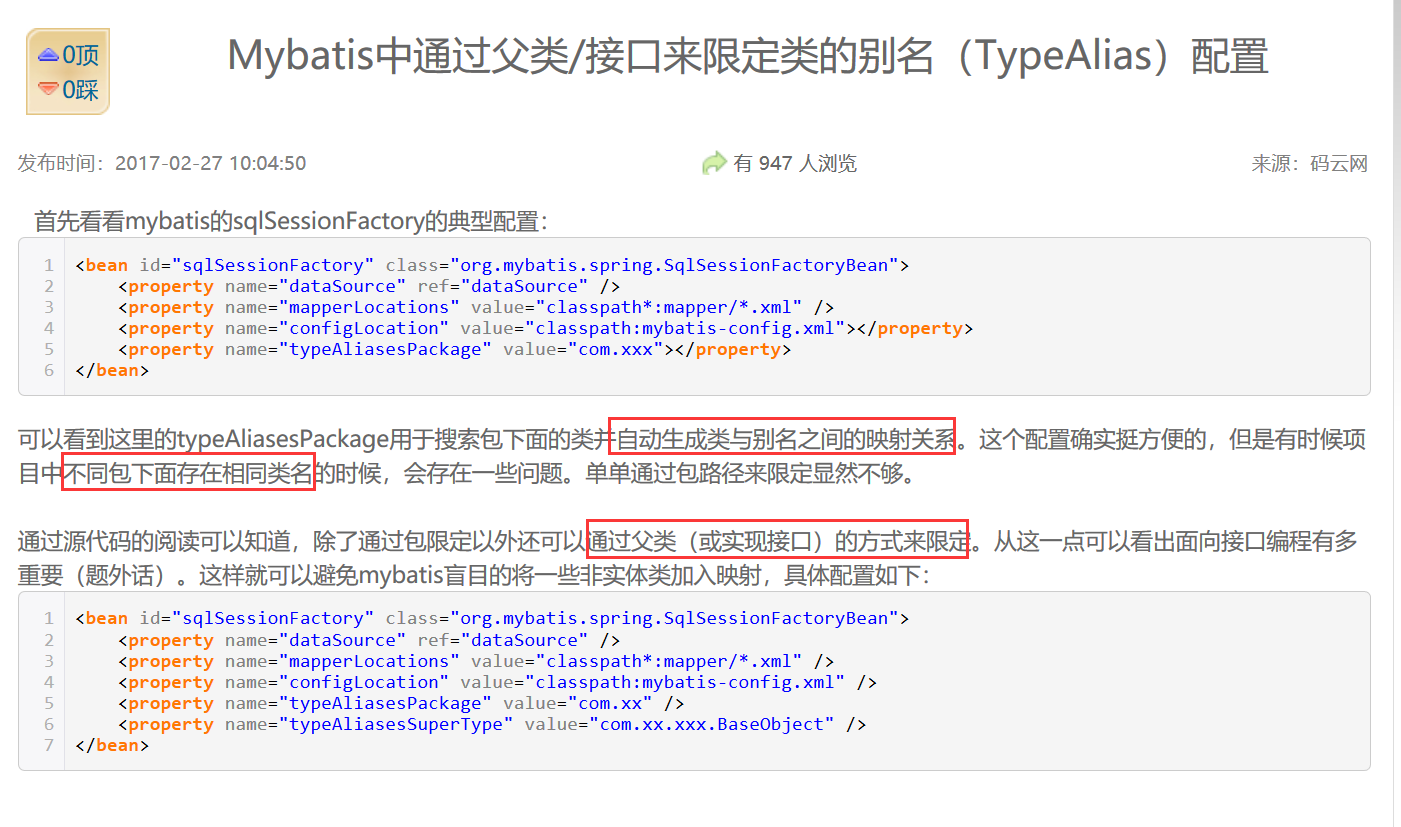Click the phrase 不同包下面存在相同类名
The height and width of the screenshot is (827, 1401).
pyautogui.click(x=190, y=474)
